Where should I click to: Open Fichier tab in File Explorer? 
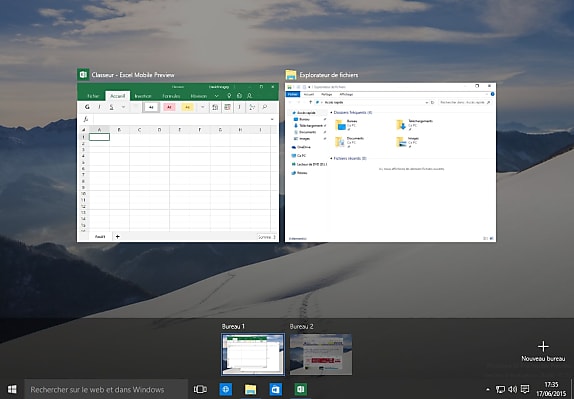point(292,94)
